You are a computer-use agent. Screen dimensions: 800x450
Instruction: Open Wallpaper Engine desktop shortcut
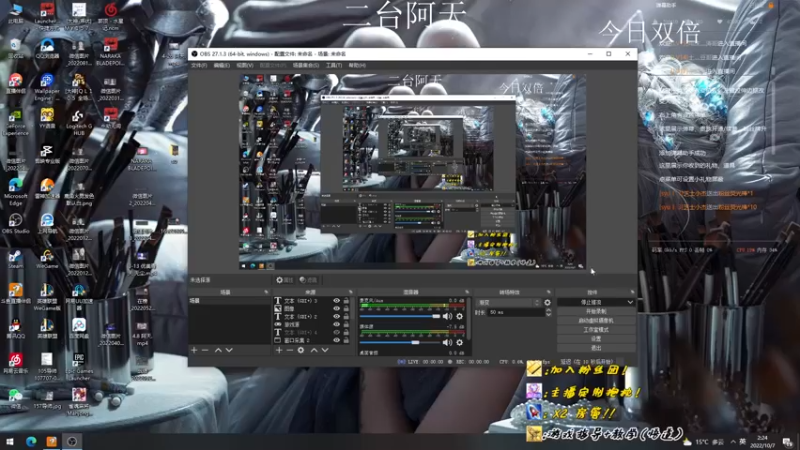click(x=47, y=87)
